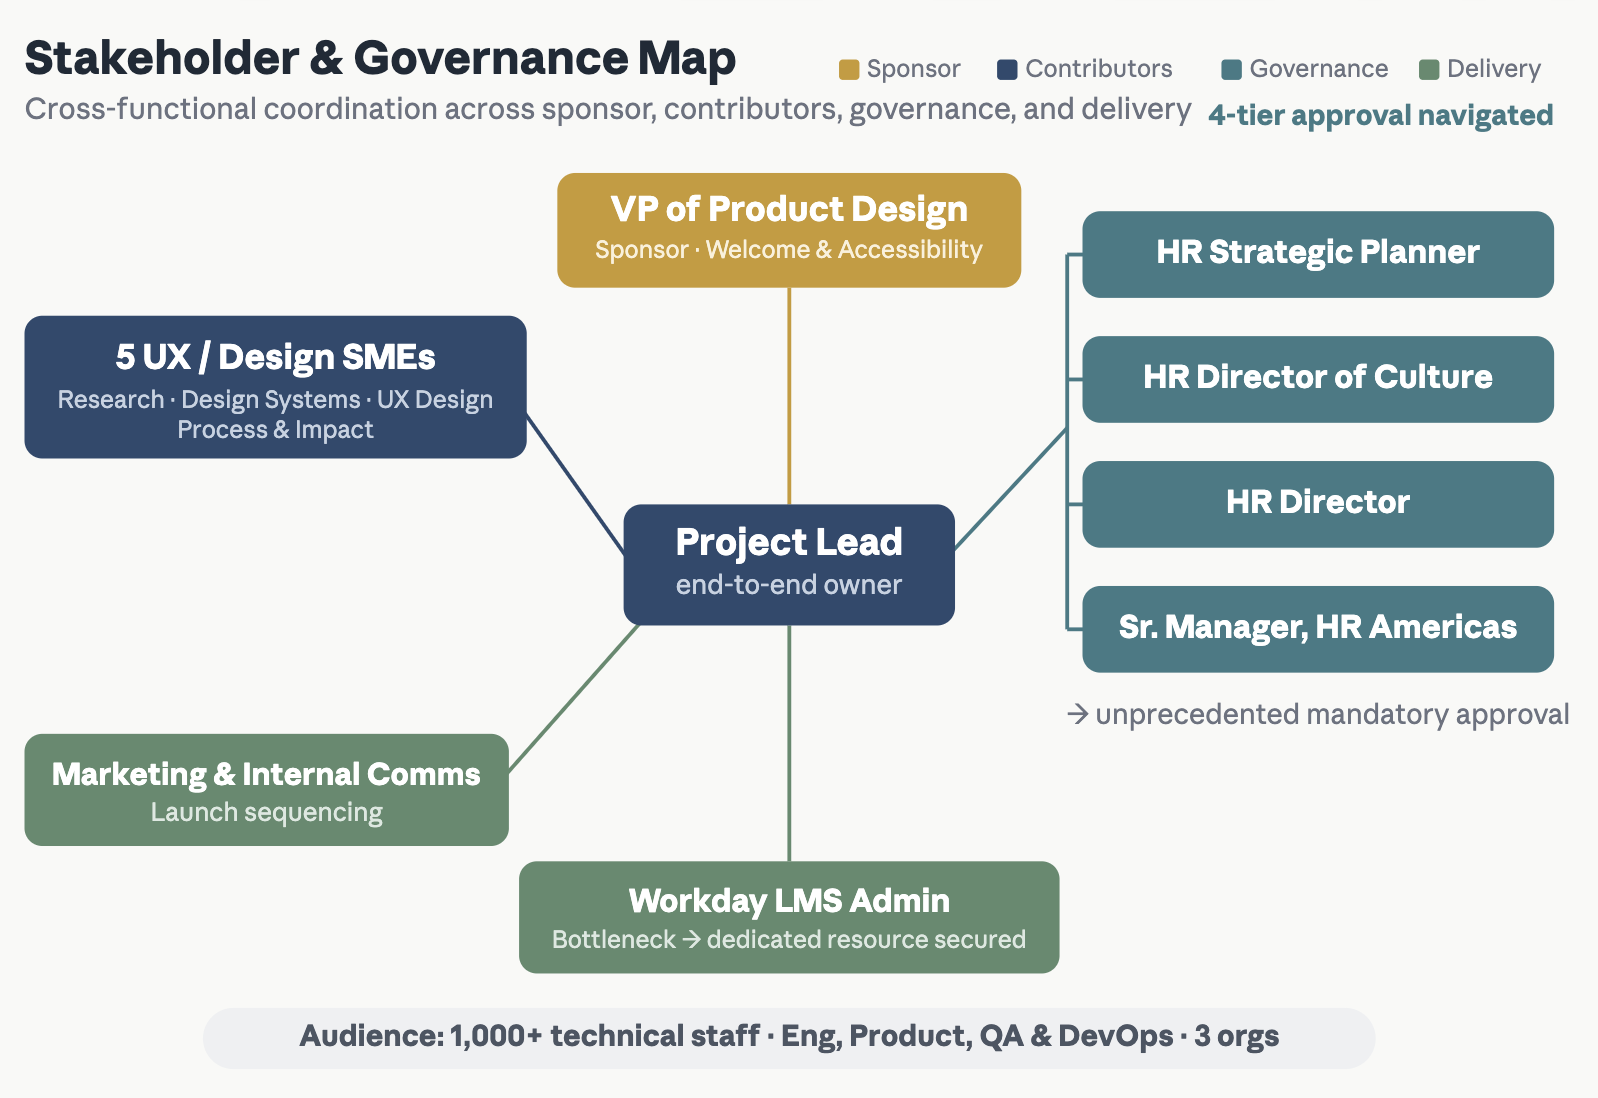The width and height of the screenshot is (1598, 1098).
Task: Click the Contributors navy legend swatch
Action: point(1007,69)
